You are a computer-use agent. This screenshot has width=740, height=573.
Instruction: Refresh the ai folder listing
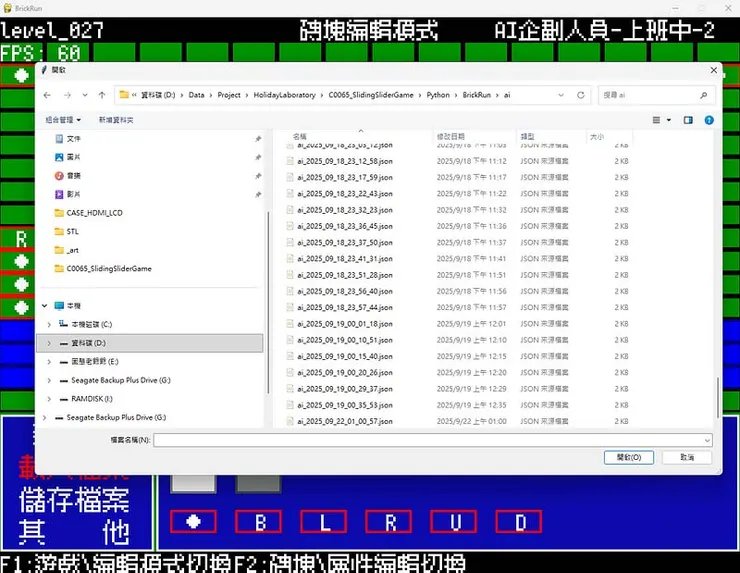coord(580,95)
